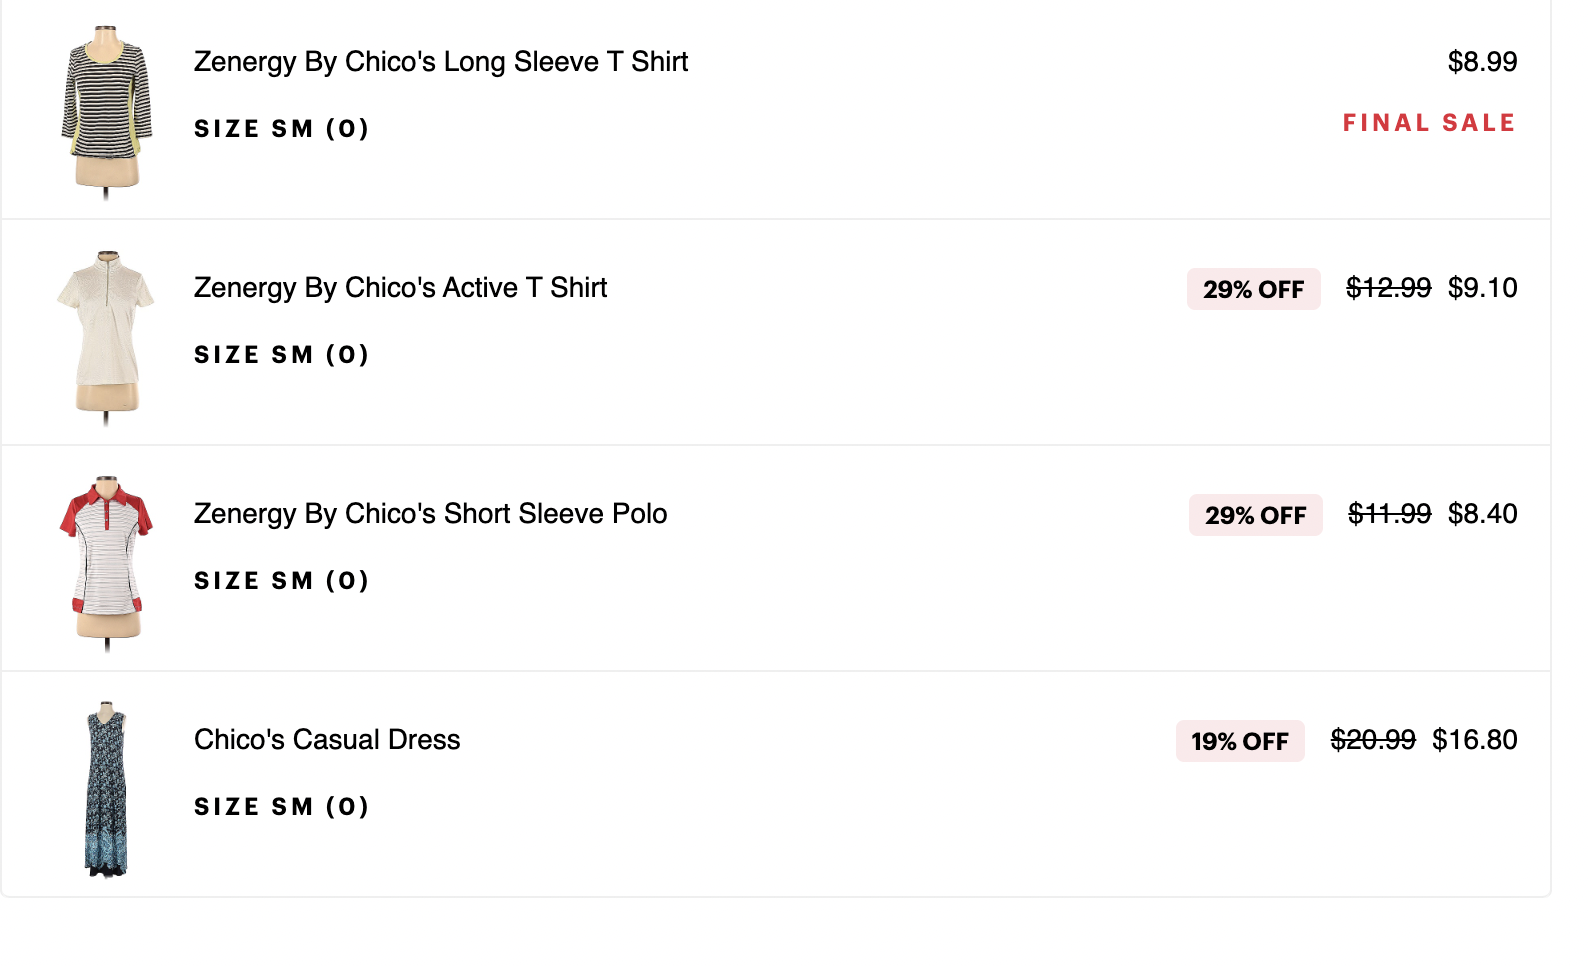Open the cream Active T Shirt thumbnail

tap(106, 338)
